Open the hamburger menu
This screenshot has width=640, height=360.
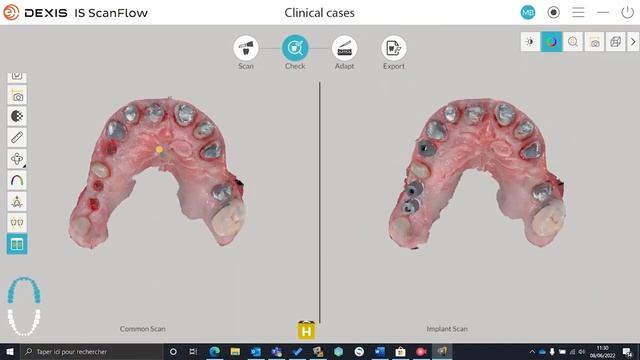point(578,12)
